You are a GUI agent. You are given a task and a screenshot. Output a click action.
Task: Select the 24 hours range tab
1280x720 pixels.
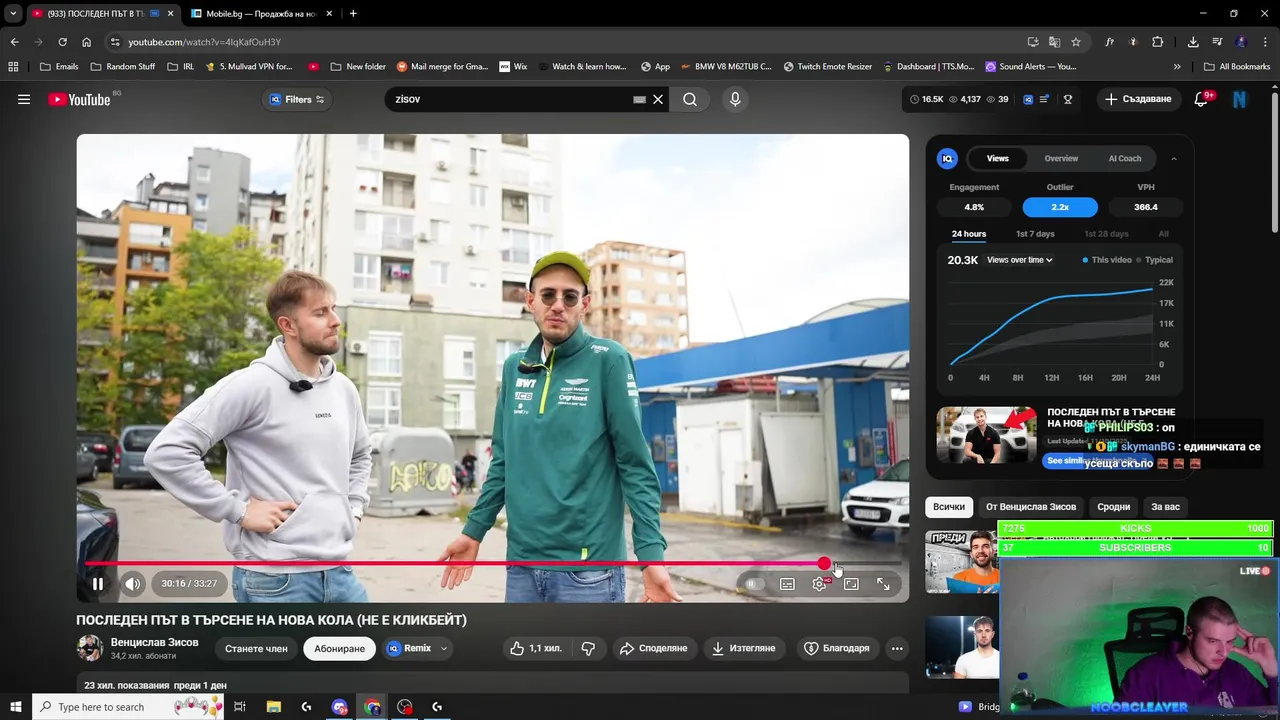(969, 234)
